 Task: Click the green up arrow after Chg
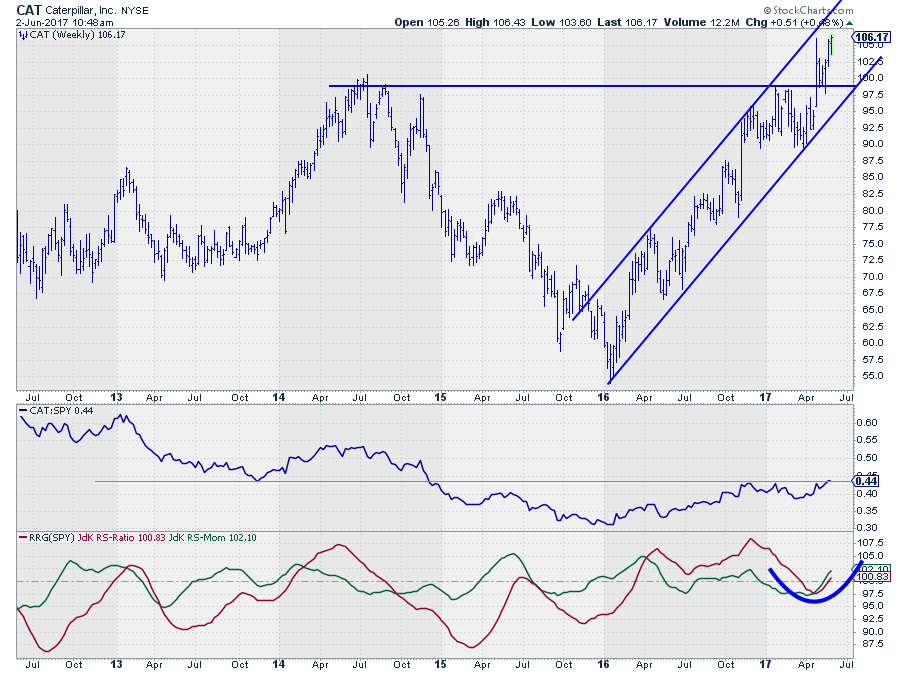(850, 21)
